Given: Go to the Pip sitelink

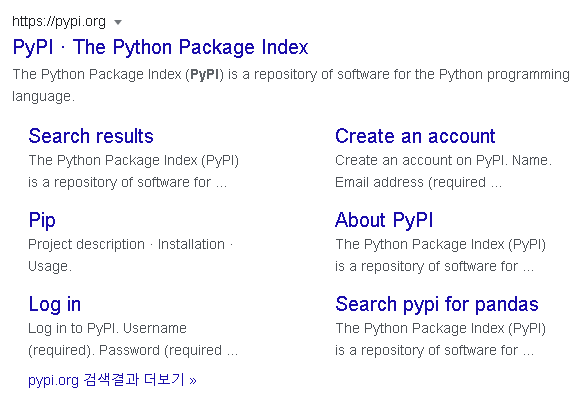Looking at the screenshot, I should pos(42,220).
